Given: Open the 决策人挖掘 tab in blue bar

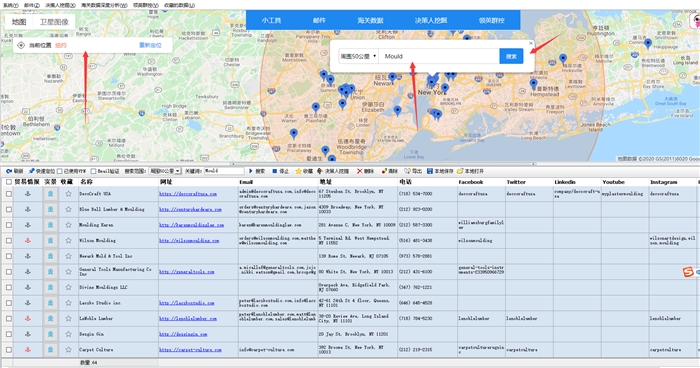Looking at the screenshot, I should click(x=430, y=21).
